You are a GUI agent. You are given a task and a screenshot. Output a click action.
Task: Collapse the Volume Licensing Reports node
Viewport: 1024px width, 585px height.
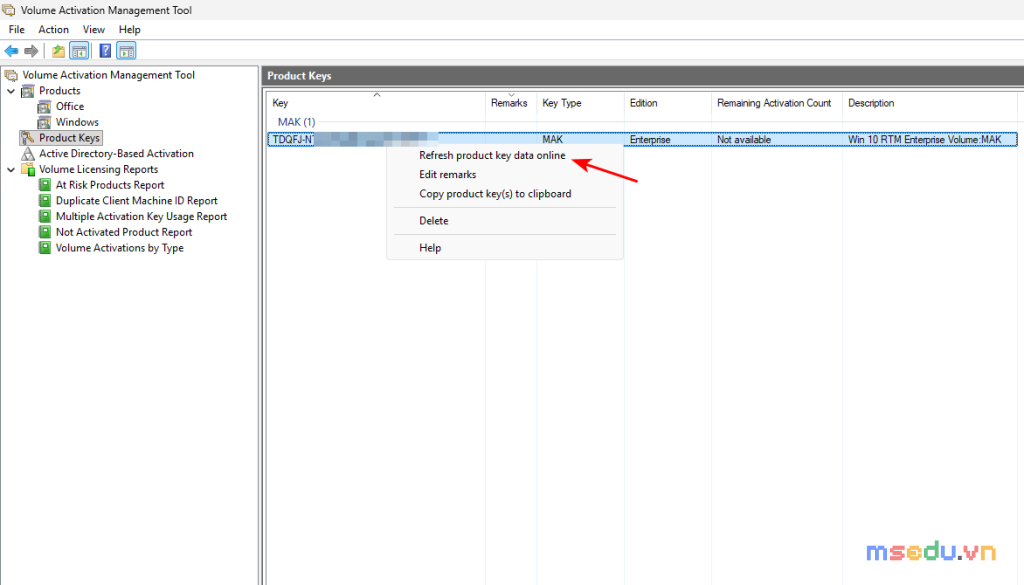(x=11, y=170)
